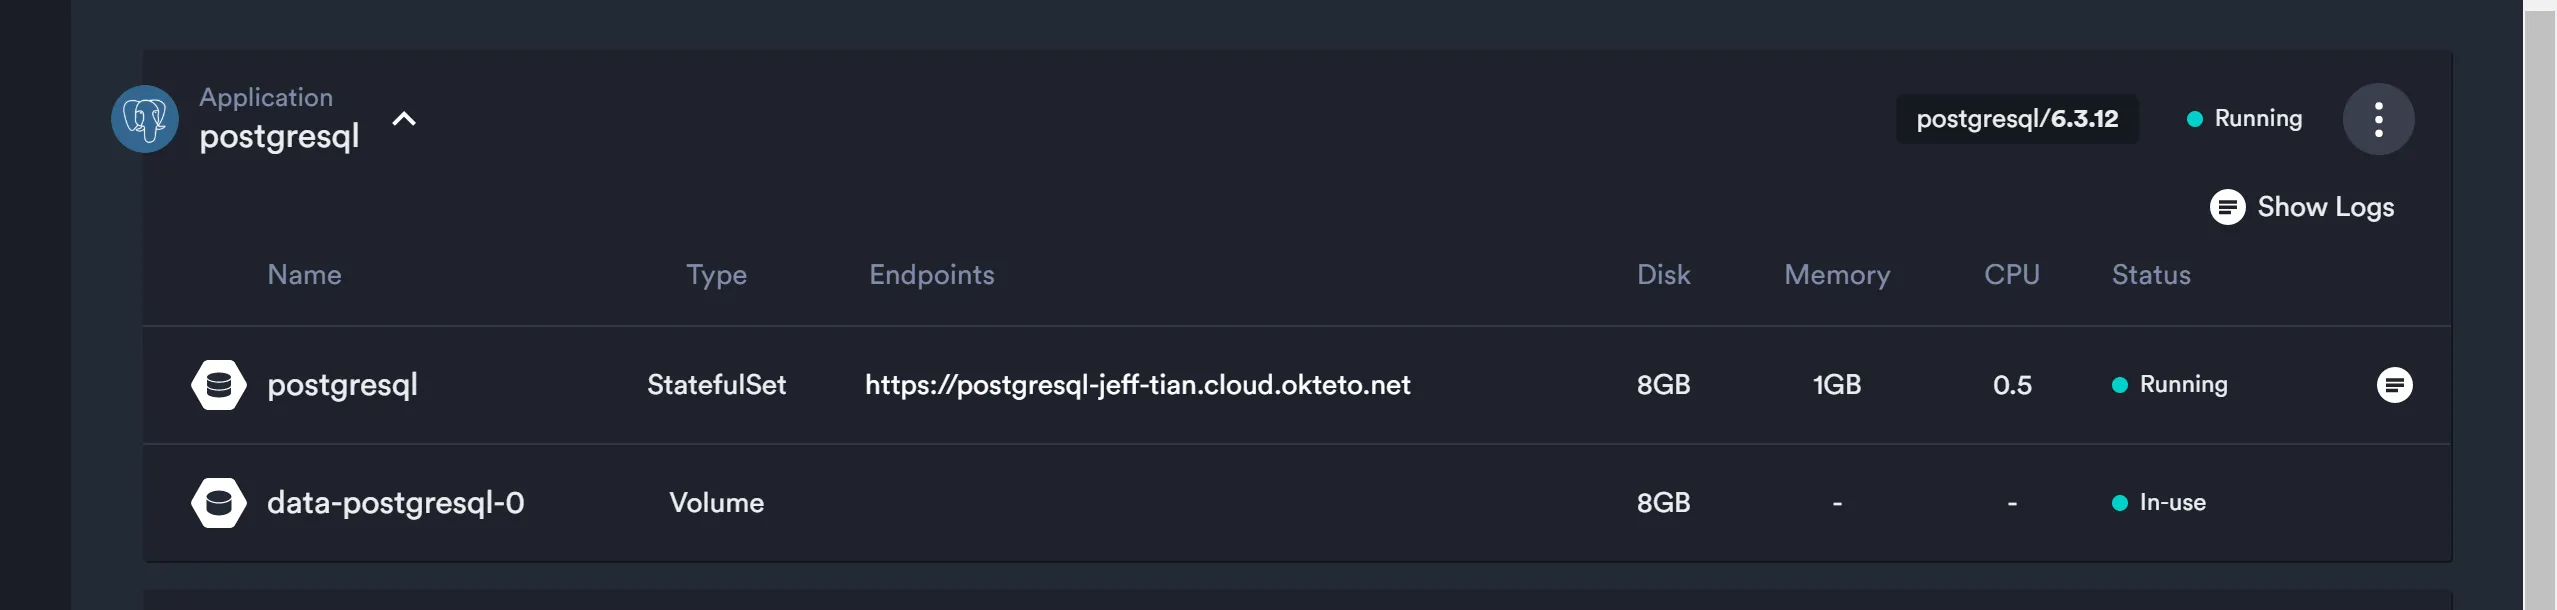This screenshot has width=2557, height=610.
Task: Collapse the postgresql application section
Action: [404, 119]
